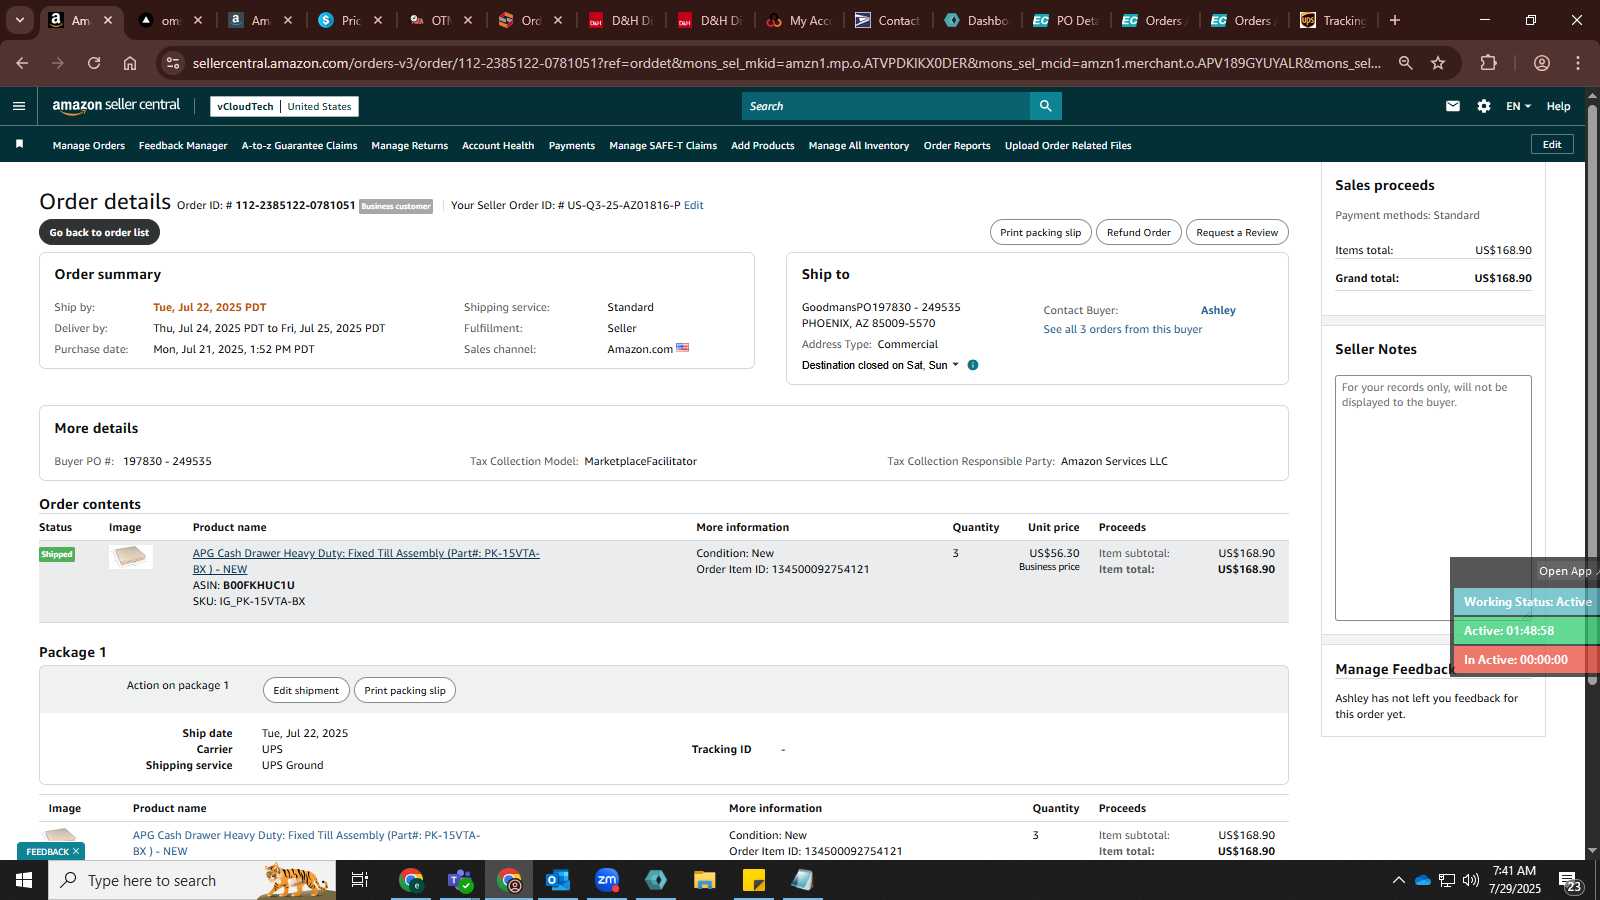Image resolution: width=1600 pixels, height=900 pixels.
Task: Click the Edit shipment button
Action: pyautogui.click(x=306, y=690)
